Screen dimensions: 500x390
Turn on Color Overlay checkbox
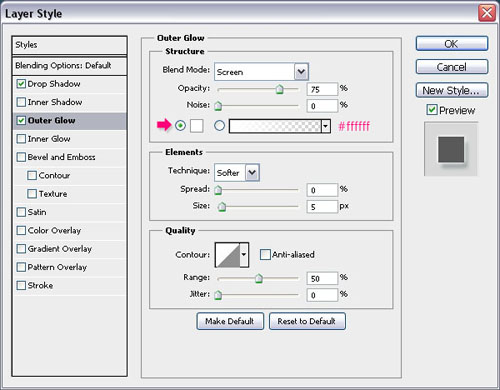21,230
